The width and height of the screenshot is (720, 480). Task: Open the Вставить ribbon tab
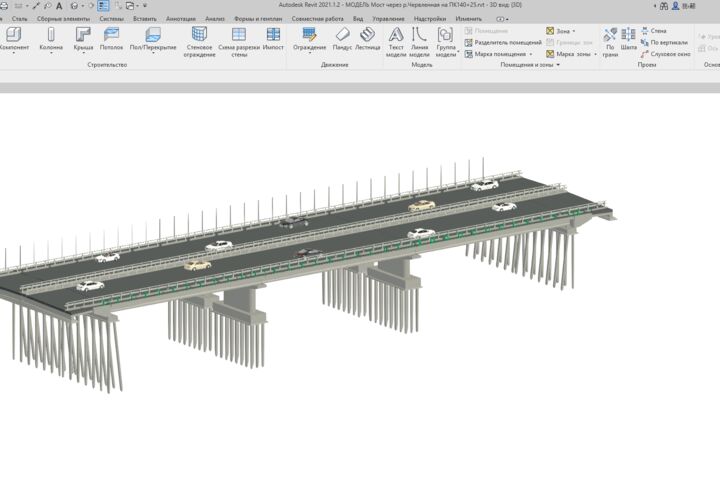tap(145, 19)
